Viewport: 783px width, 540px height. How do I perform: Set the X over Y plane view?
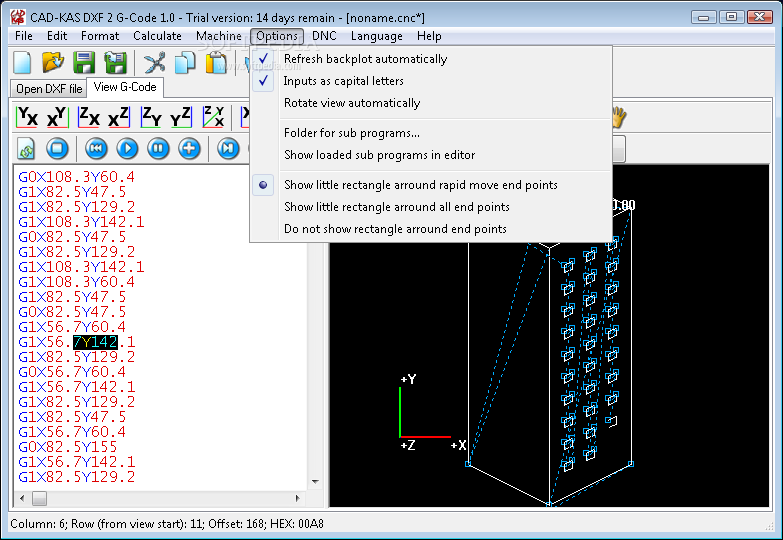point(57,117)
